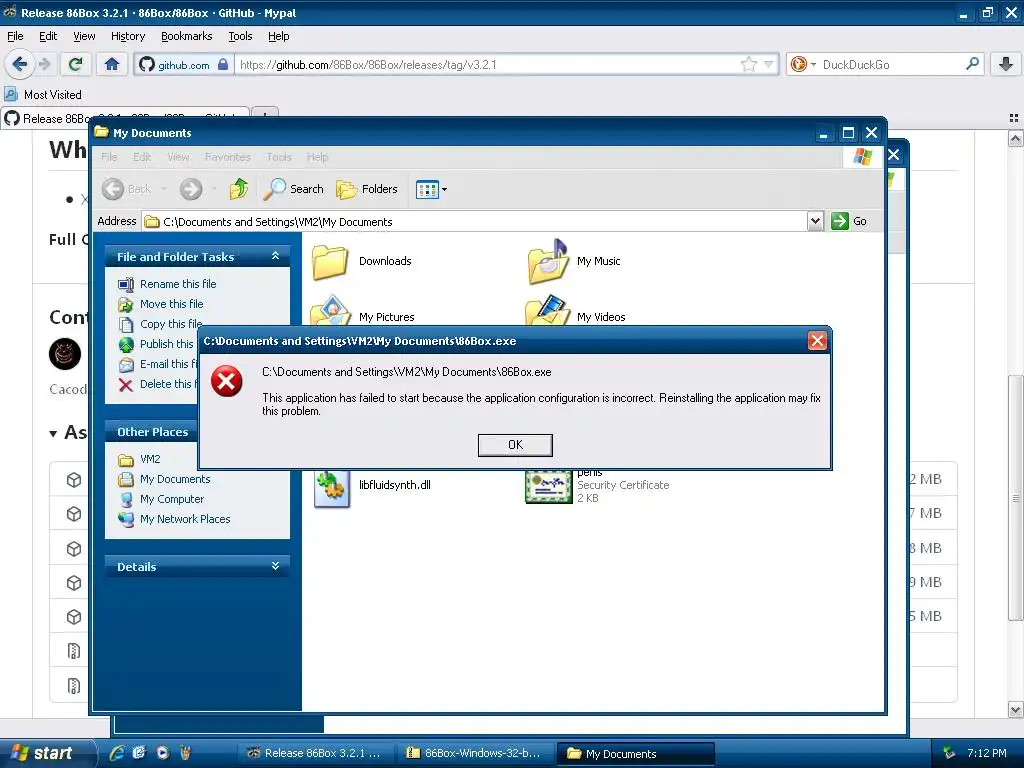Expand the Explorer address bar dropdown

point(815,221)
